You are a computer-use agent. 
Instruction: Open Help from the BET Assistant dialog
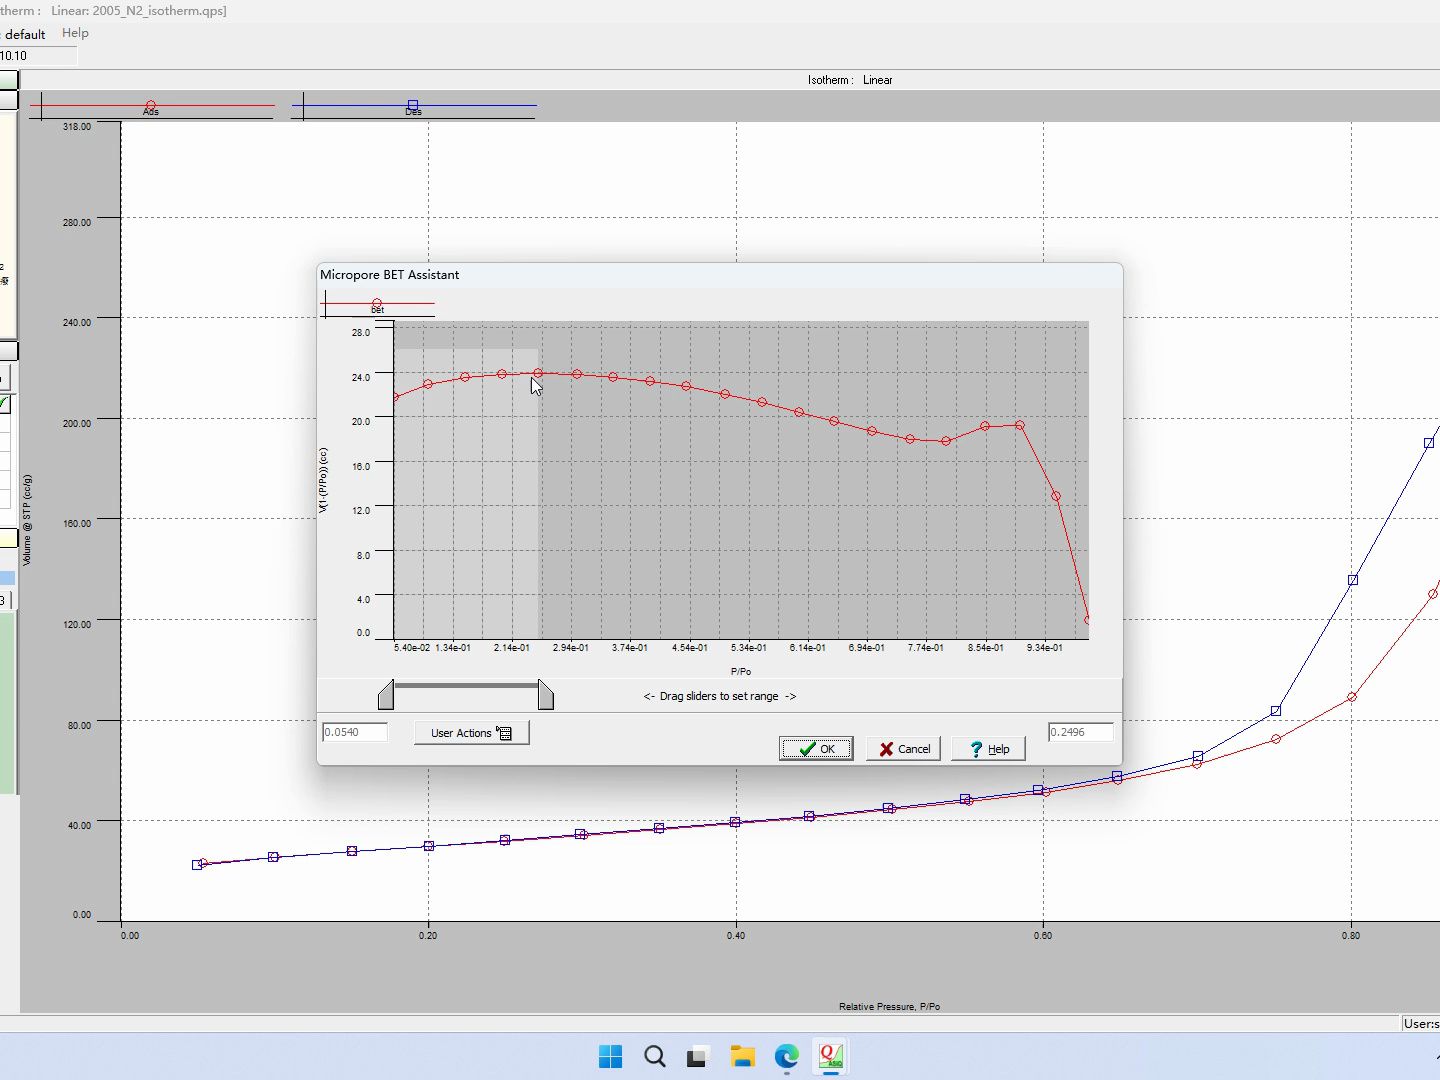point(988,748)
